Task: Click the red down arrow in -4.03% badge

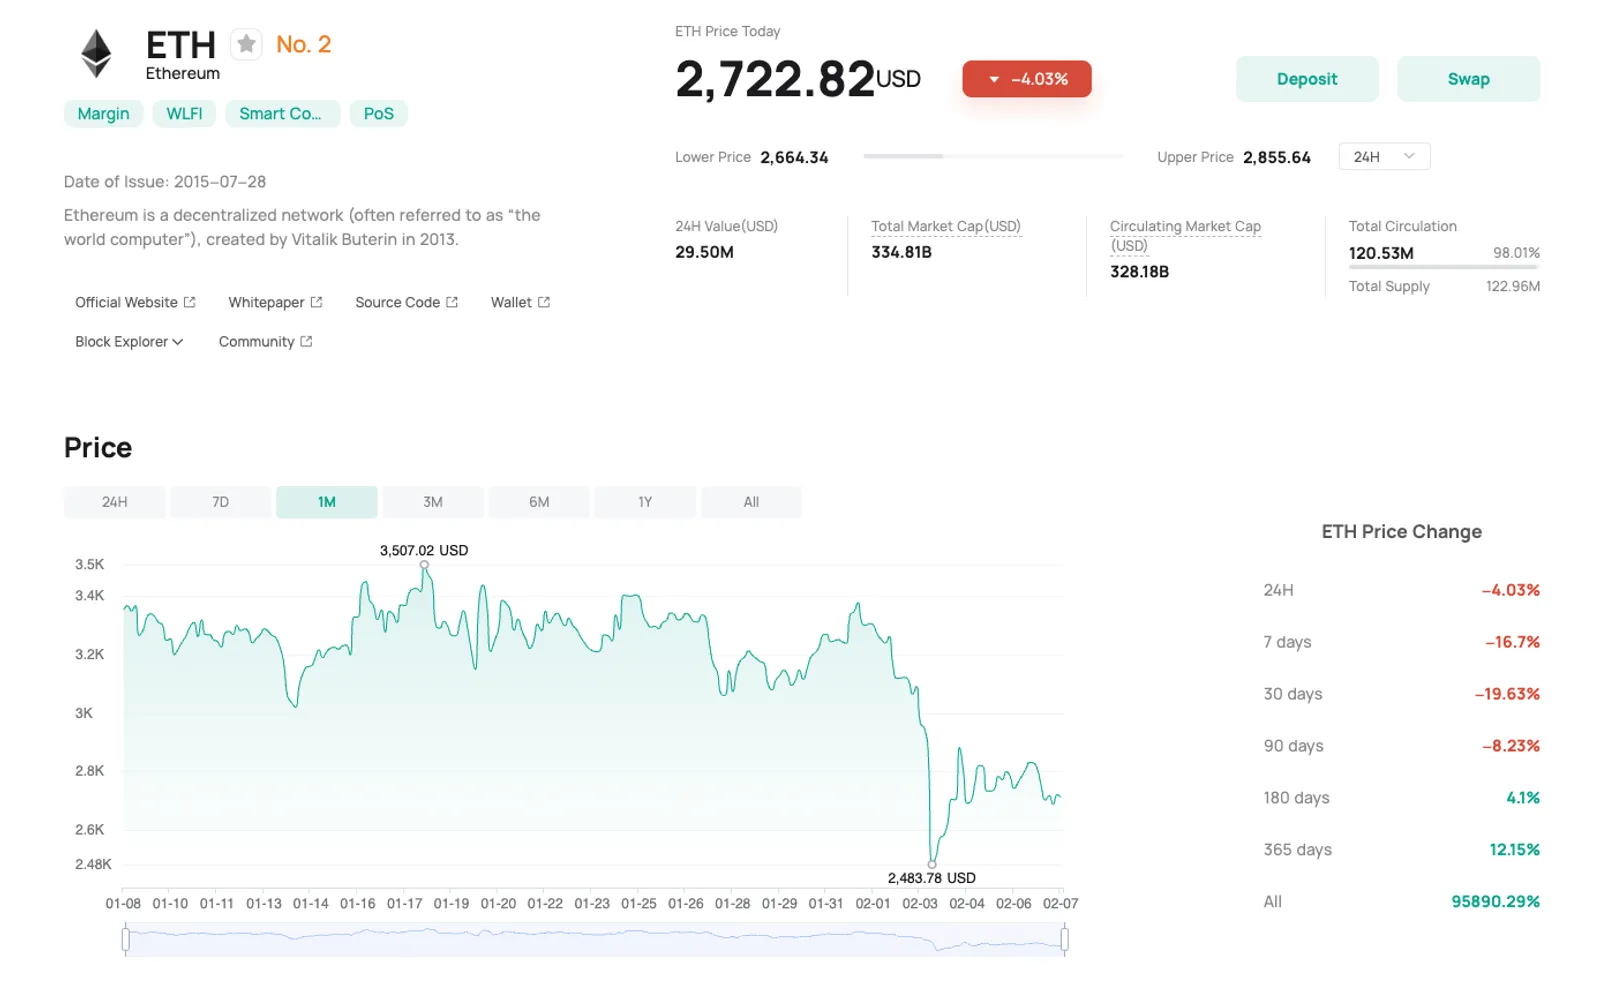Action: [x=994, y=79]
